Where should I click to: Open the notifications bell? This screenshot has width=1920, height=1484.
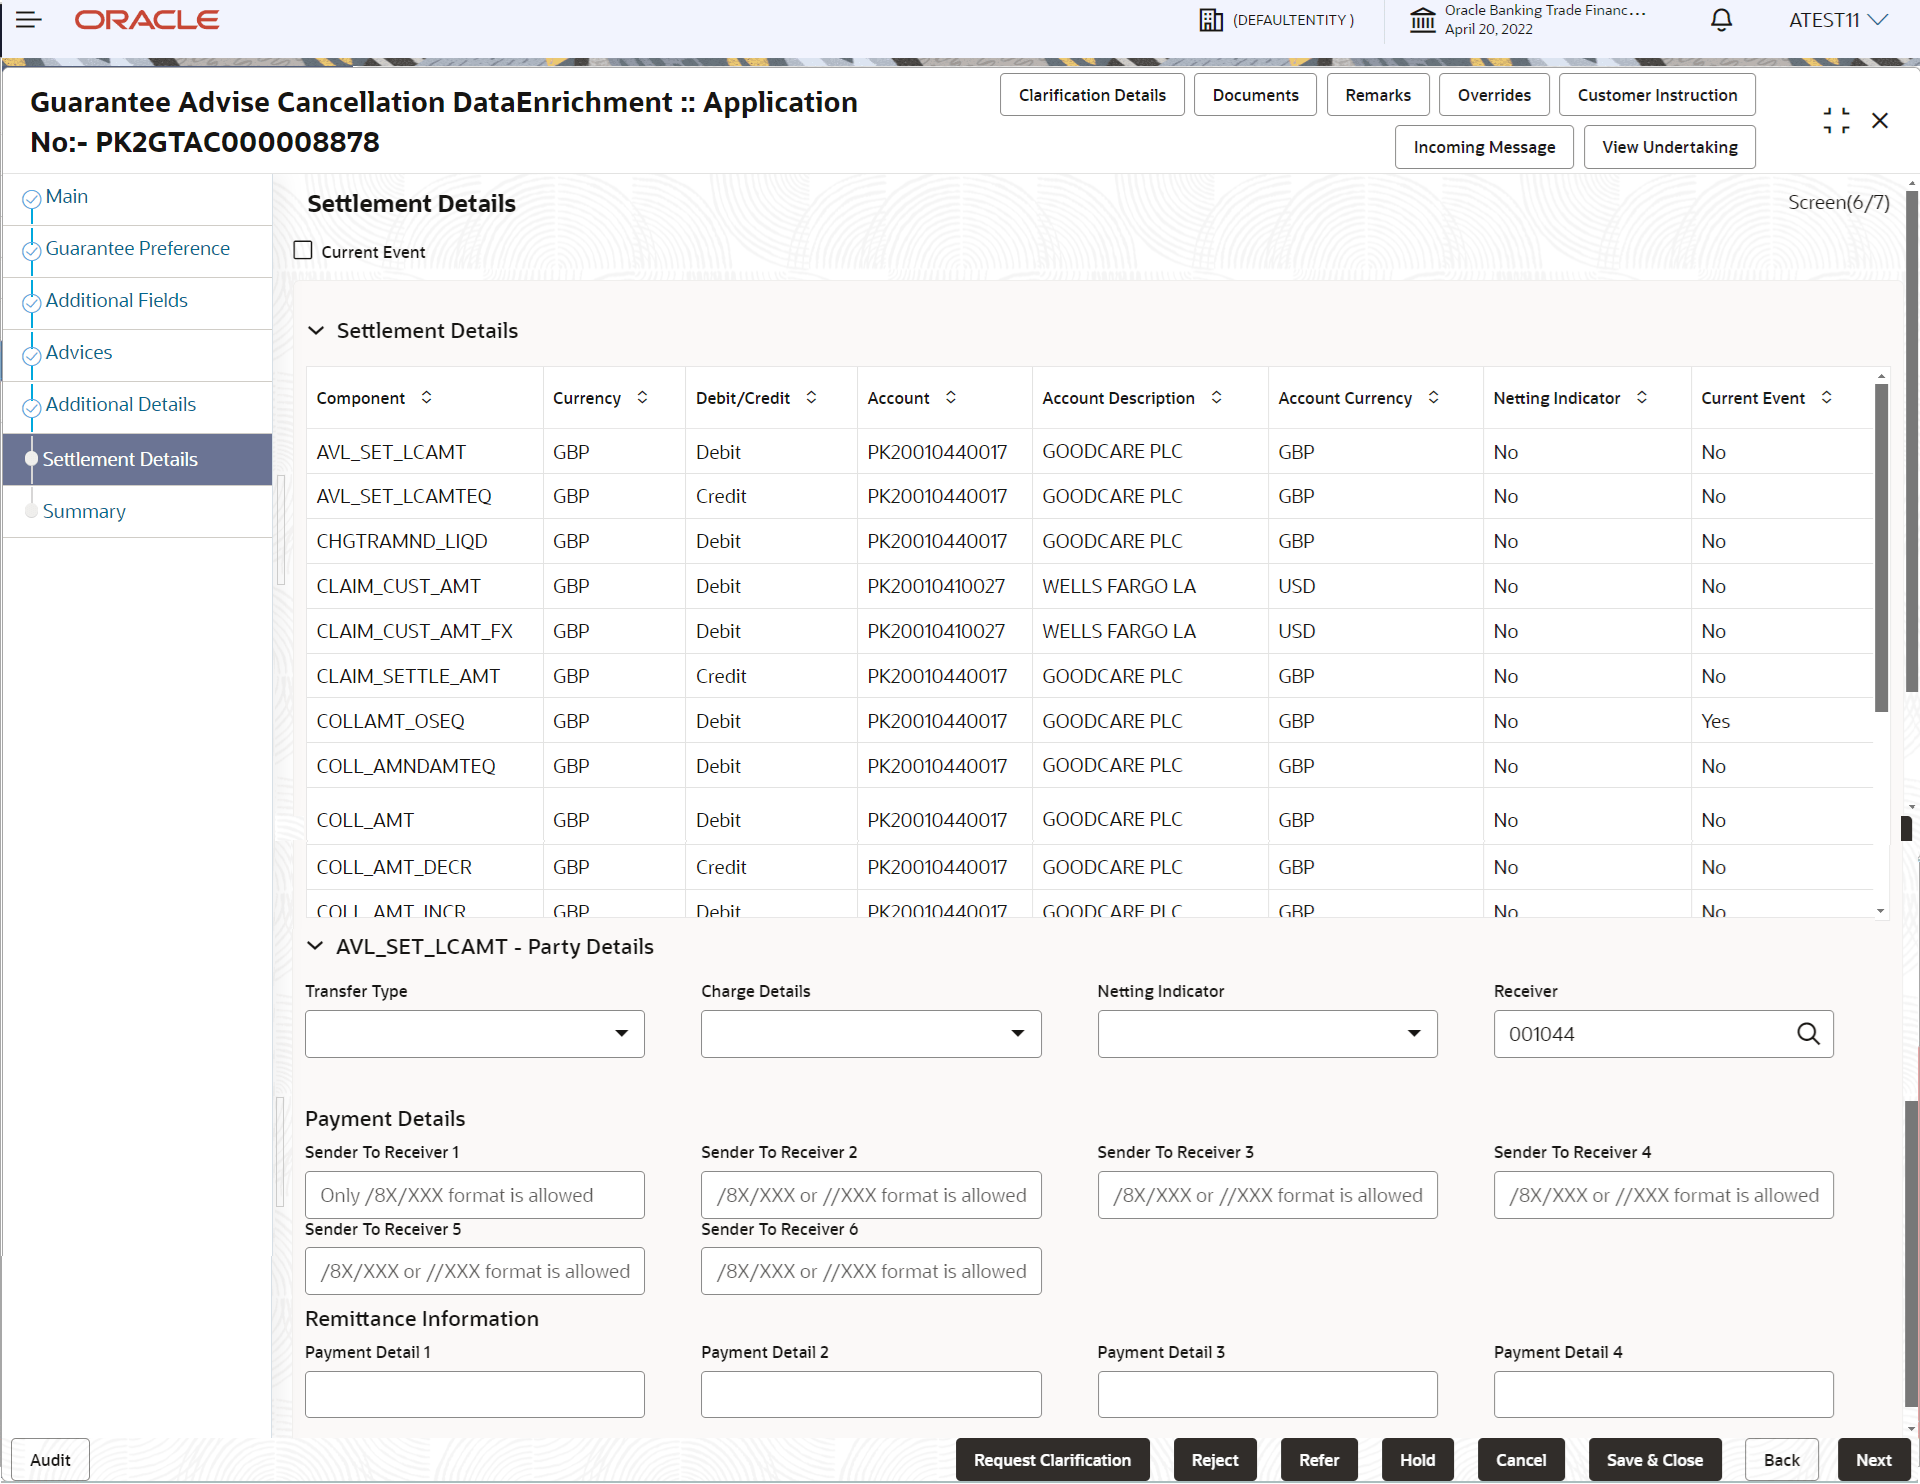[1720, 20]
